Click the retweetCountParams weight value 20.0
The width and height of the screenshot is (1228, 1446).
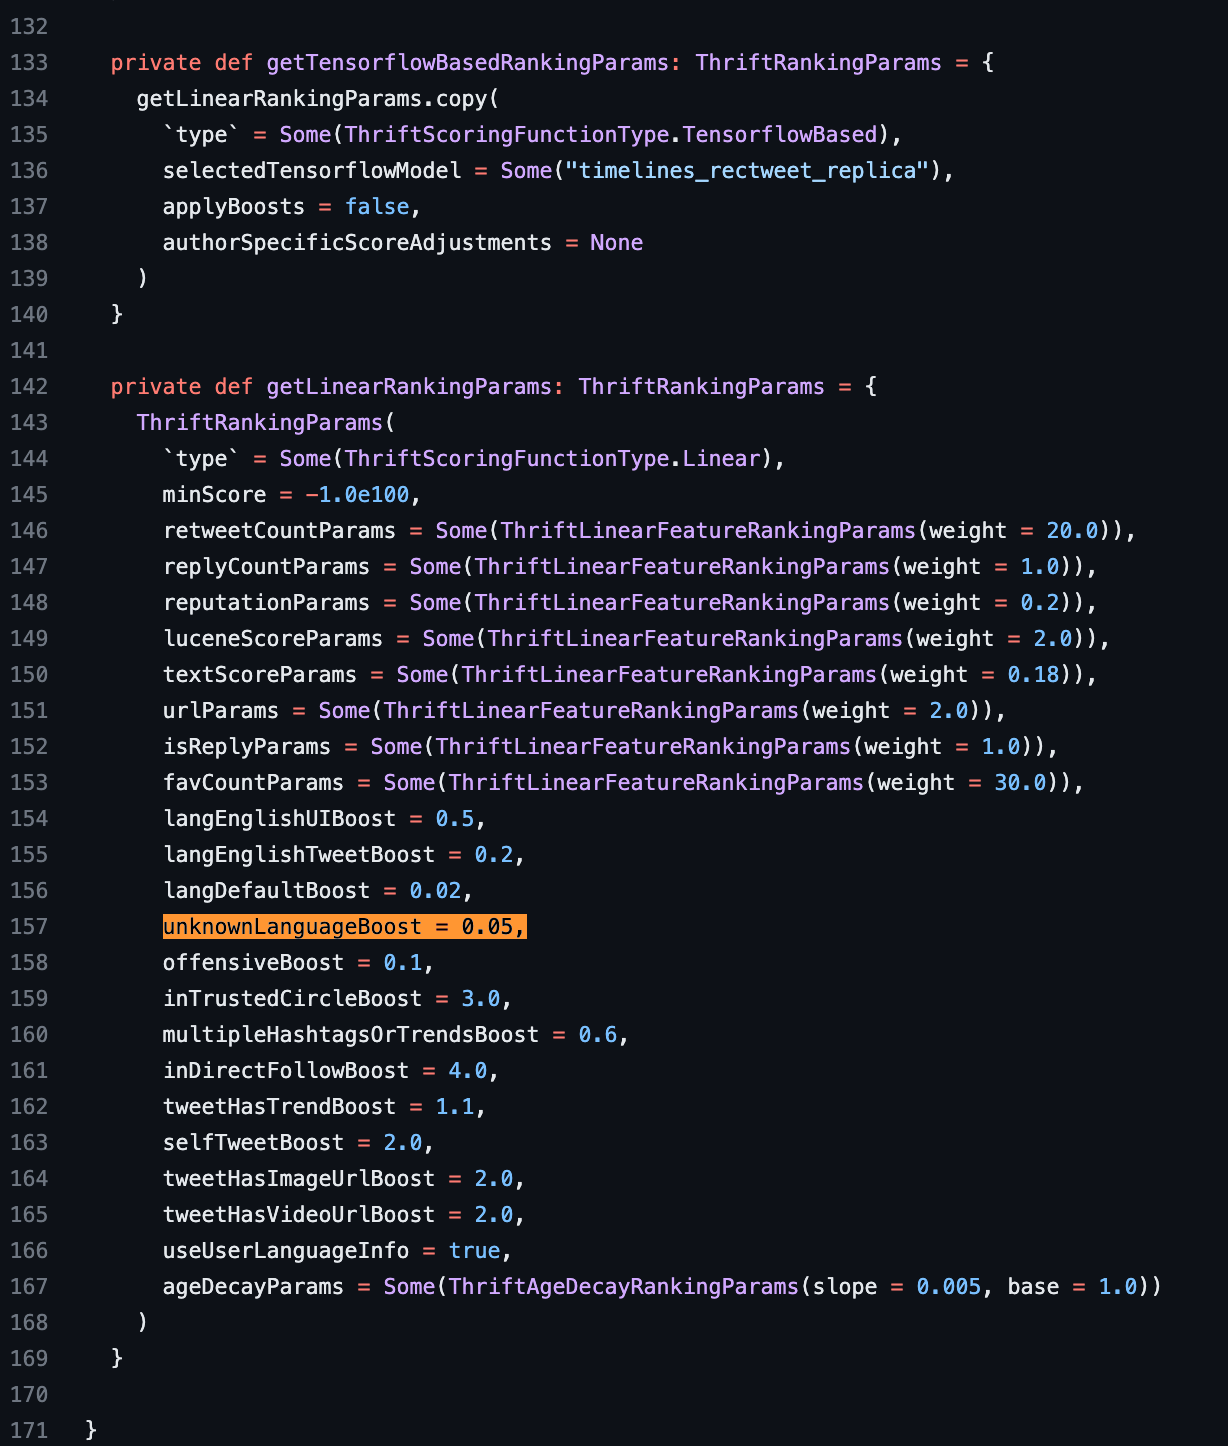coord(1072,531)
